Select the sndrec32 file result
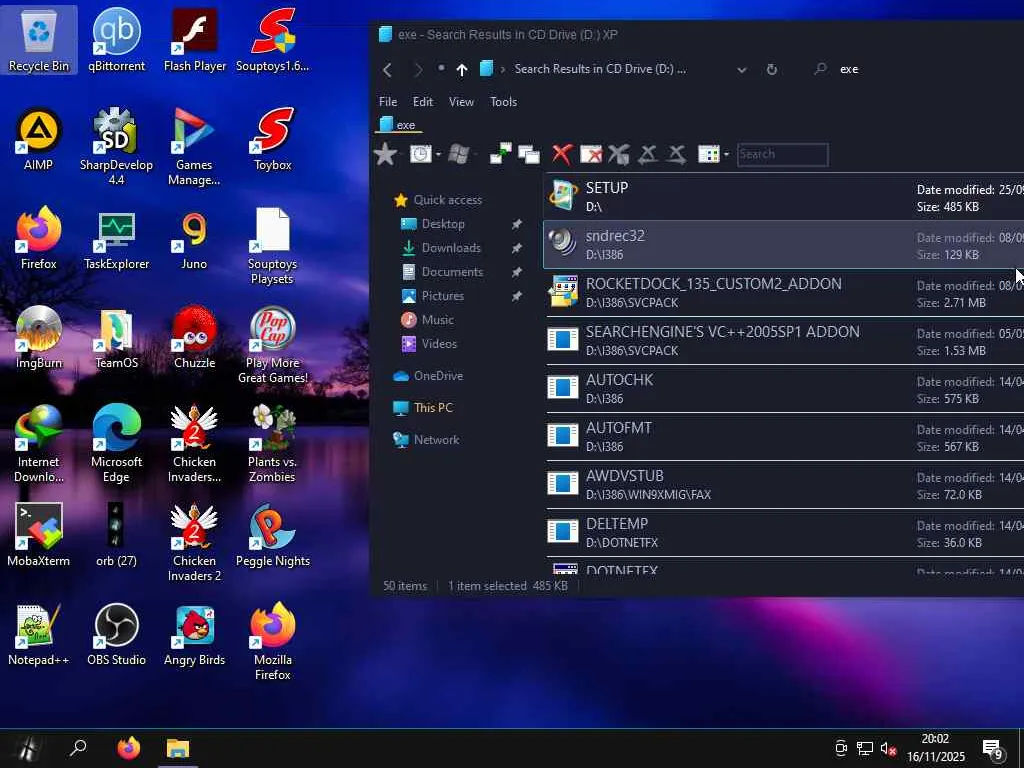The width and height of the screenshot is (1024, 768). click(x=784, y=245)
